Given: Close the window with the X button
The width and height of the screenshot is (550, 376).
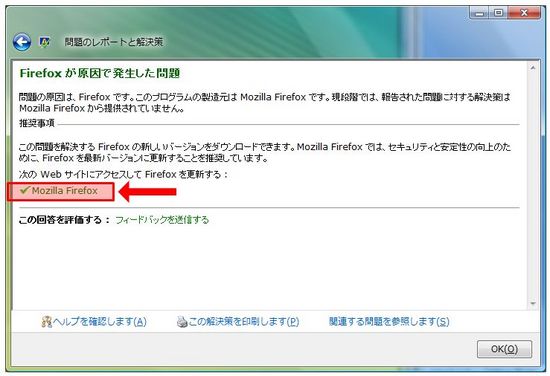Looking at the screenshot, I should pyautogui.click(x=524, y=13).
